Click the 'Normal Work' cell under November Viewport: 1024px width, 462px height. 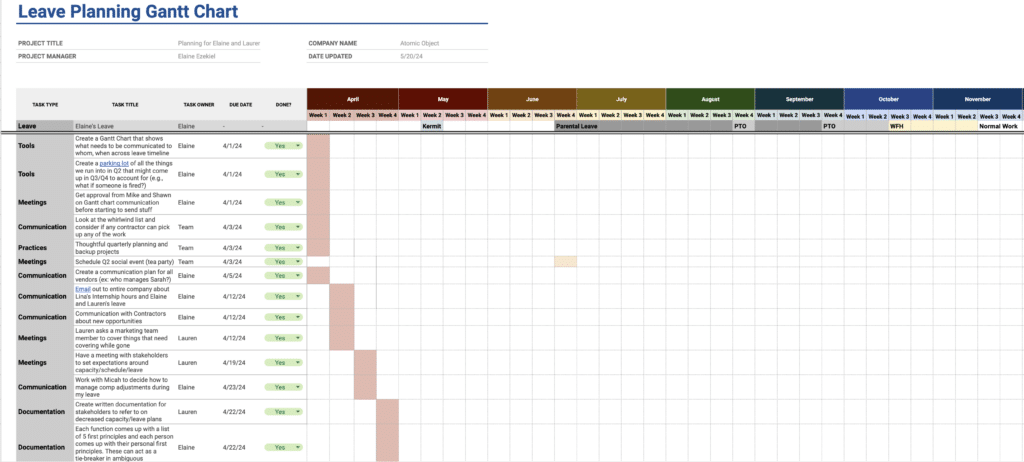[998, 127]
